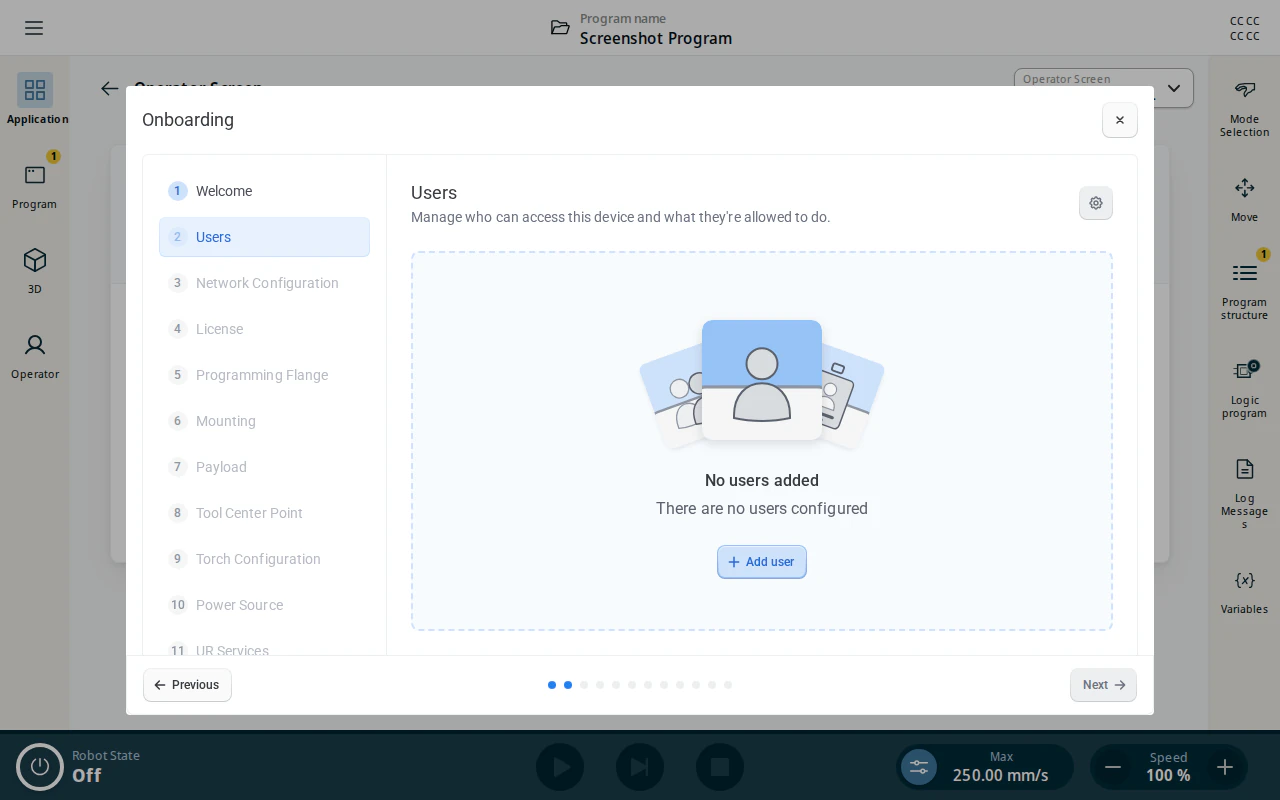Open the hamburger main menu
Image resolution: width=1280 pixels, height=800 pixels.
click(x=34, y=28)
